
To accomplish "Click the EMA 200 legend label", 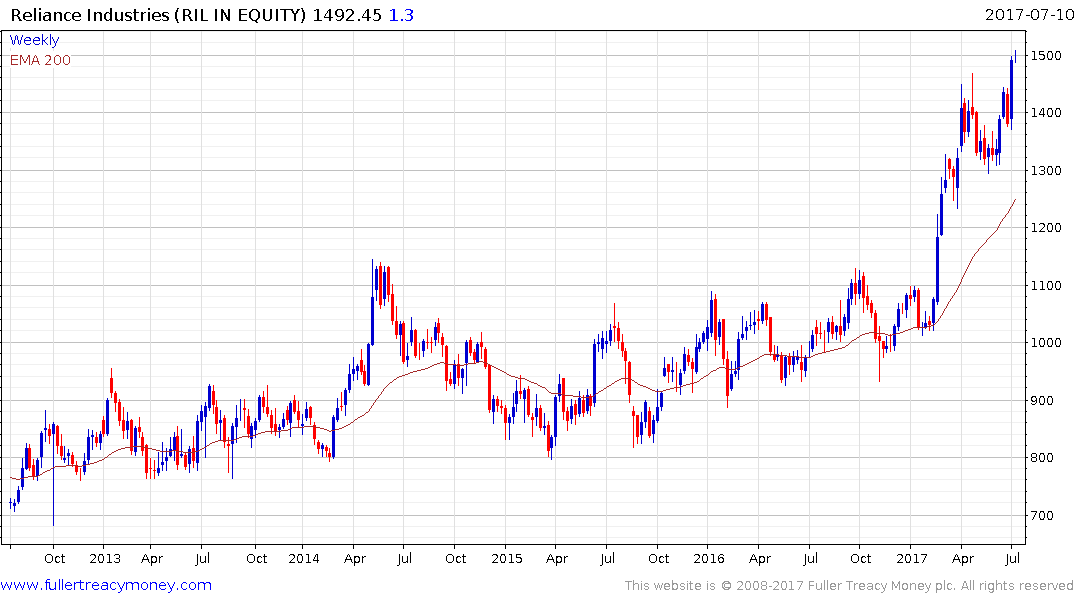I will pyautogui.click(x=40, y=60).
